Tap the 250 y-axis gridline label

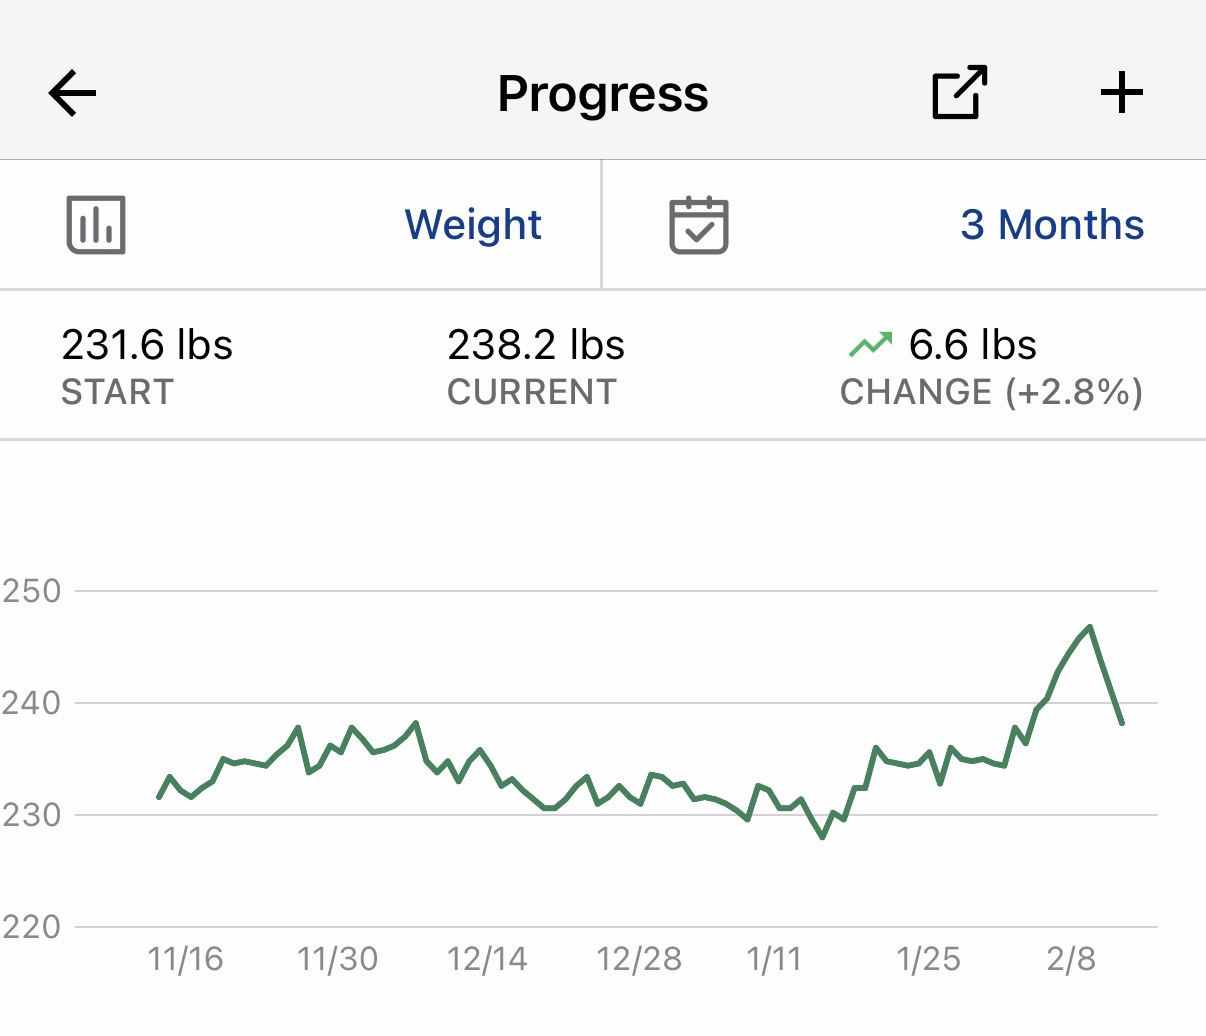click(31, 590)
